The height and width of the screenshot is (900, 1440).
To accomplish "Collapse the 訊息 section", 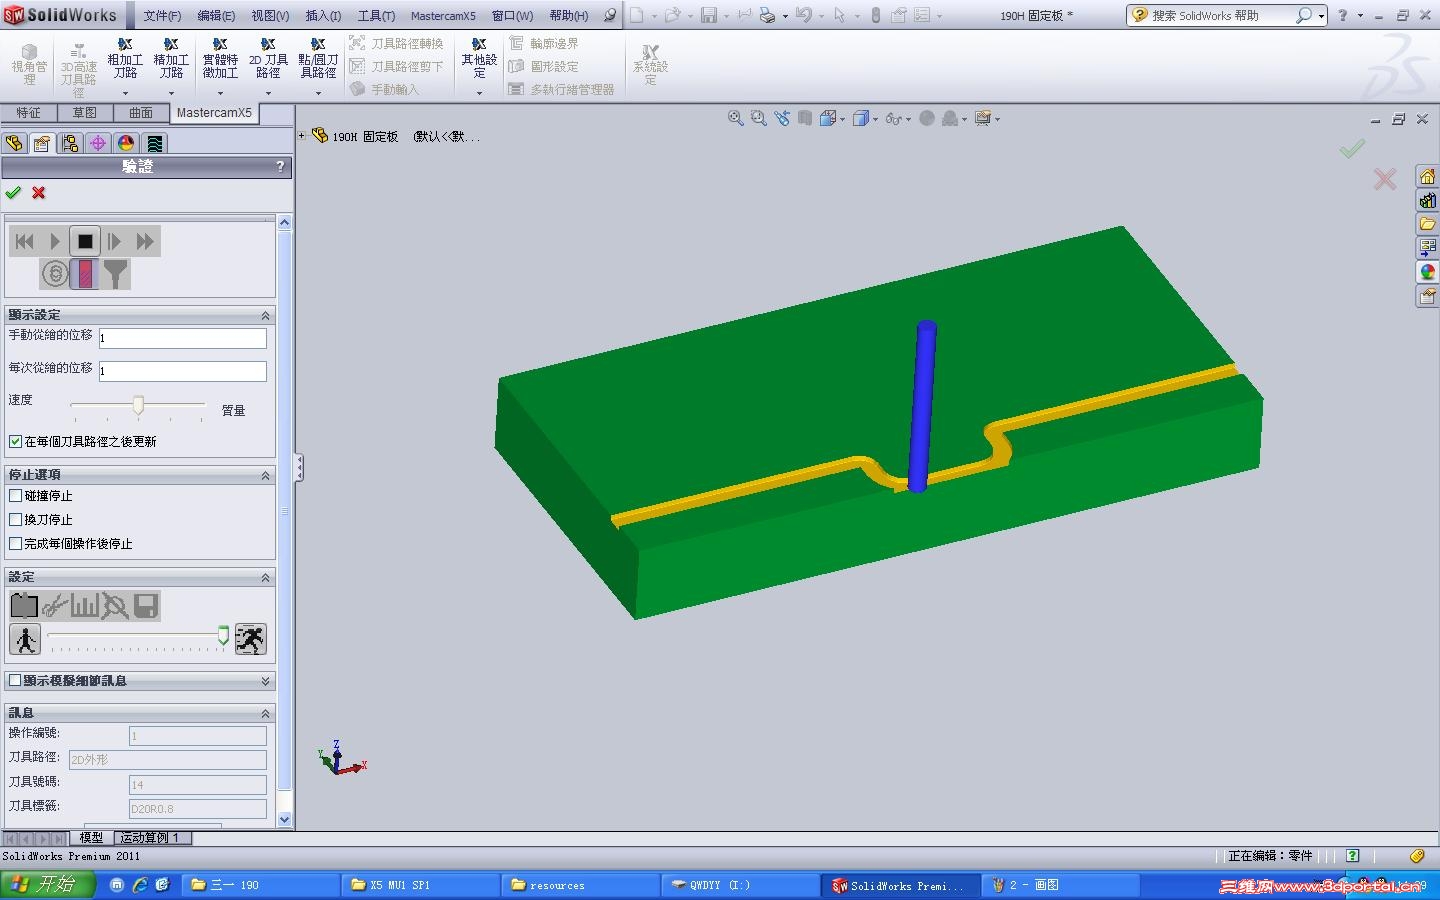I will coord(265,713).
